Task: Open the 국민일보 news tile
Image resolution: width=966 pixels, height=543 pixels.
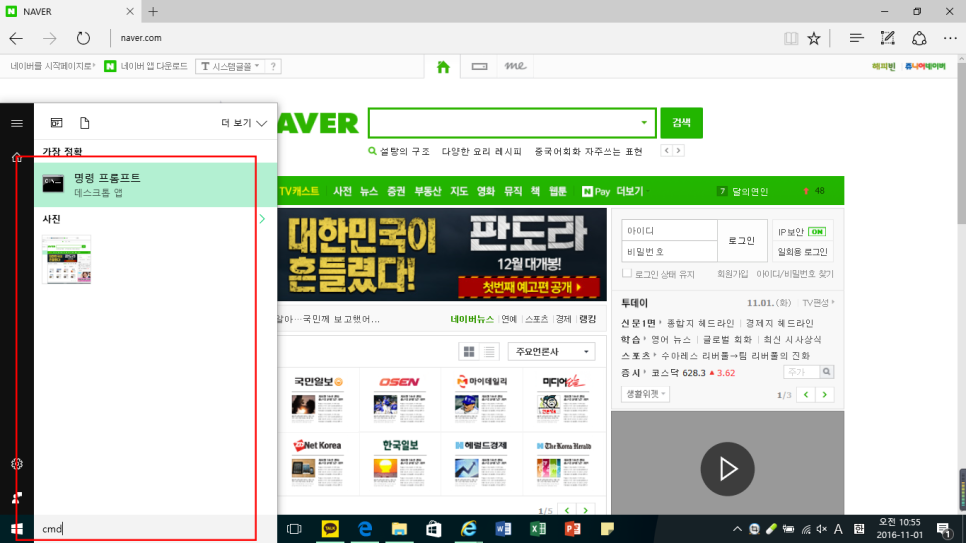Action: (x=317, y=398)
